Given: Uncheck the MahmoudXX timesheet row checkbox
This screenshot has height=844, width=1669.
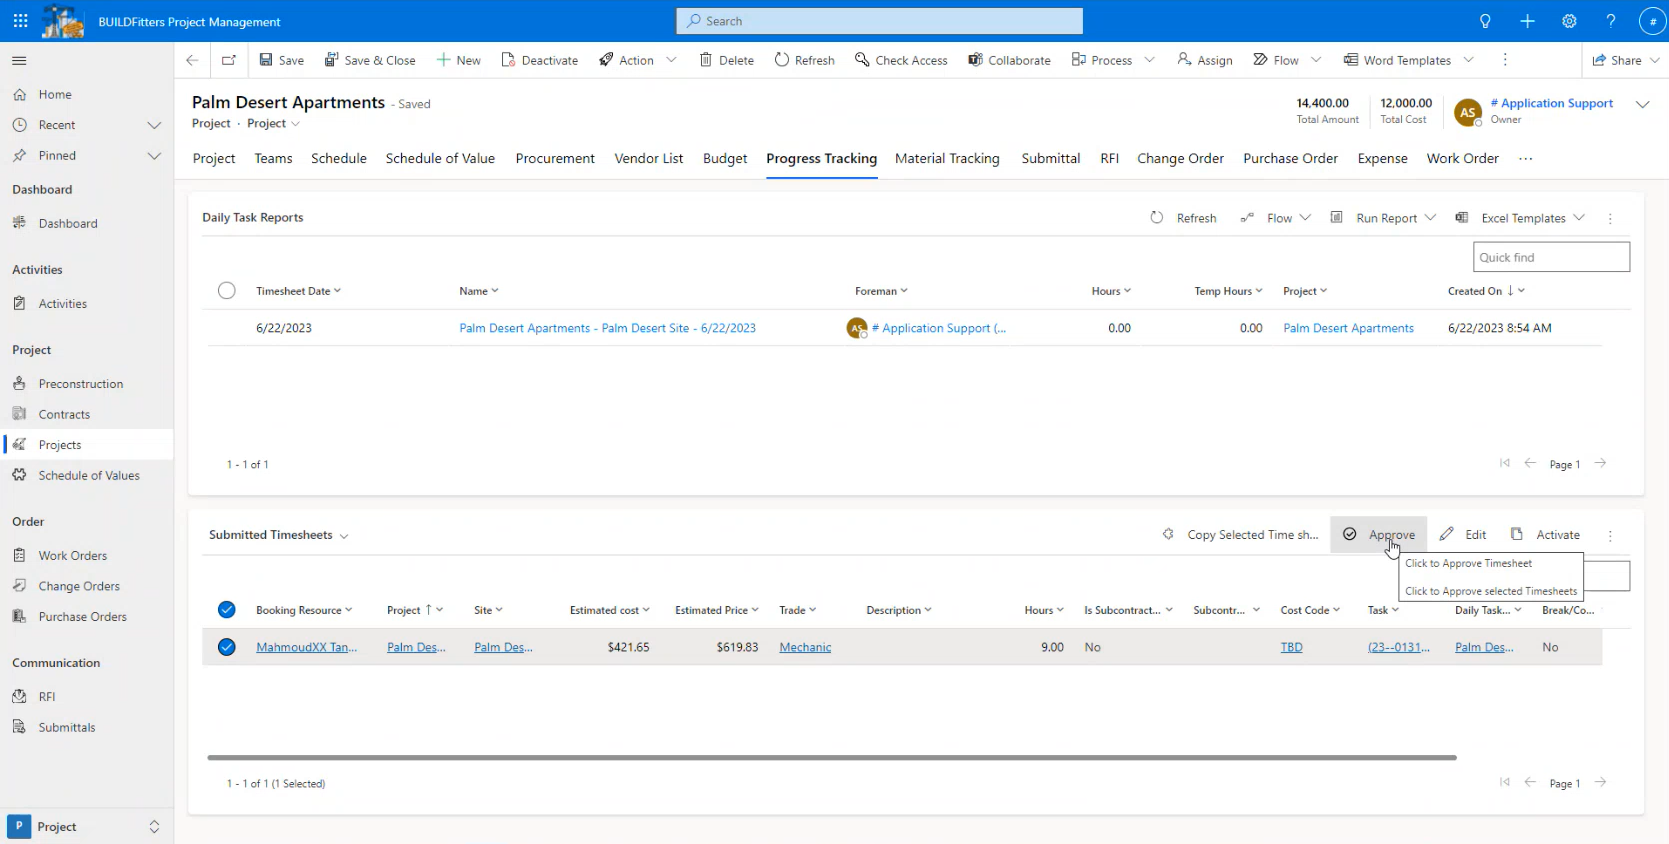Looking at the screenshot, I should [x=227, y=647].
